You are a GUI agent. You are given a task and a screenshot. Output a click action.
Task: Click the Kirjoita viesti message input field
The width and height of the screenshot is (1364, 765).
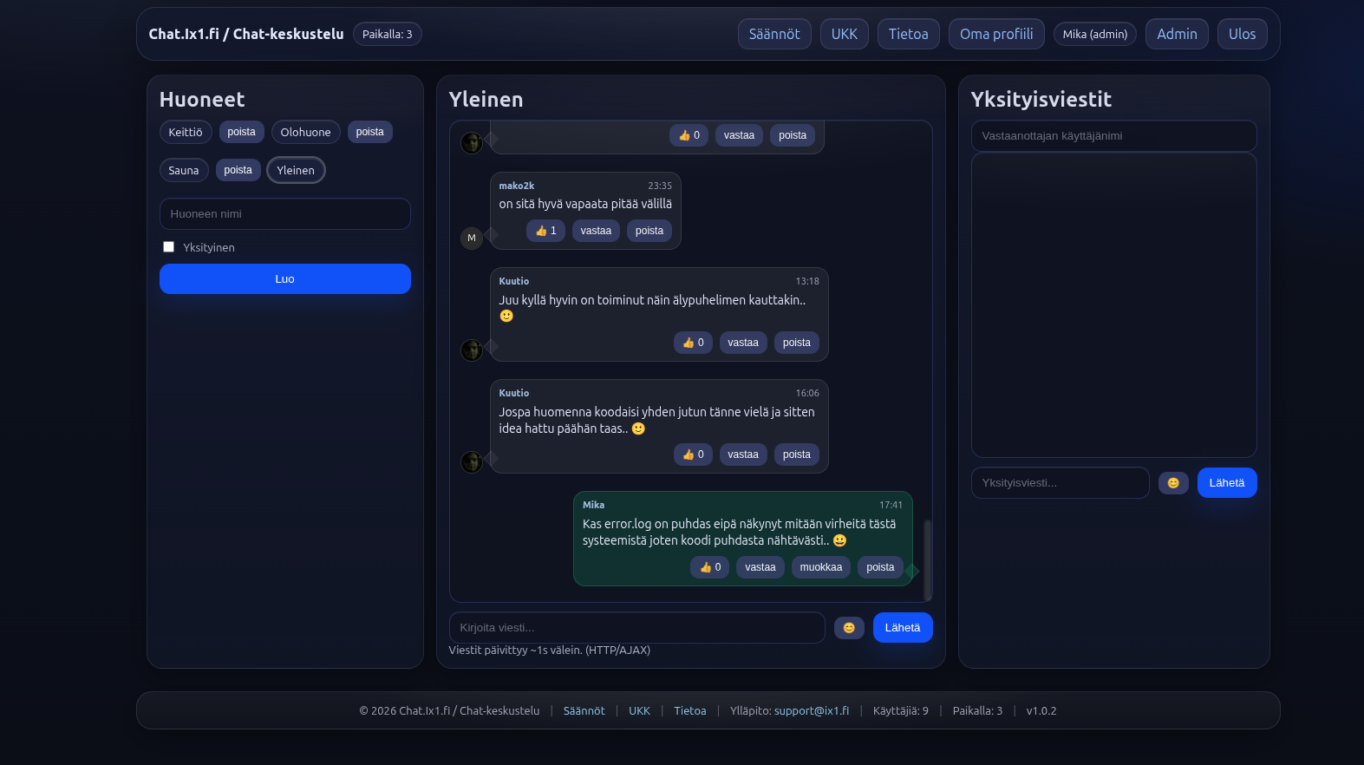[x=637, y=627]
